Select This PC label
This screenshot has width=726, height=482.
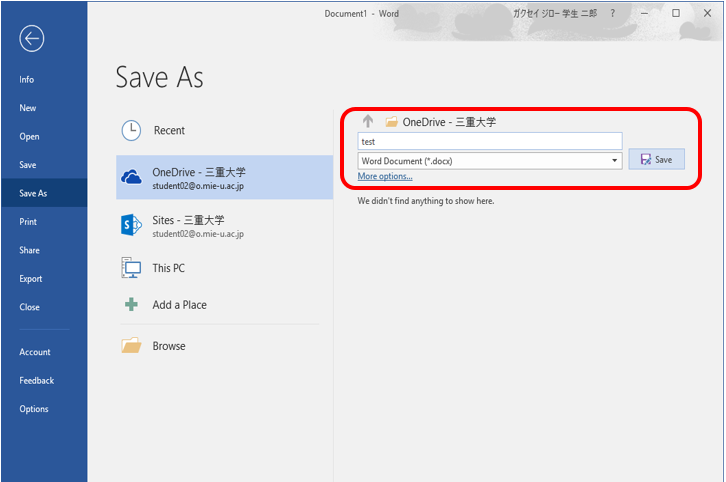[169, 268]
